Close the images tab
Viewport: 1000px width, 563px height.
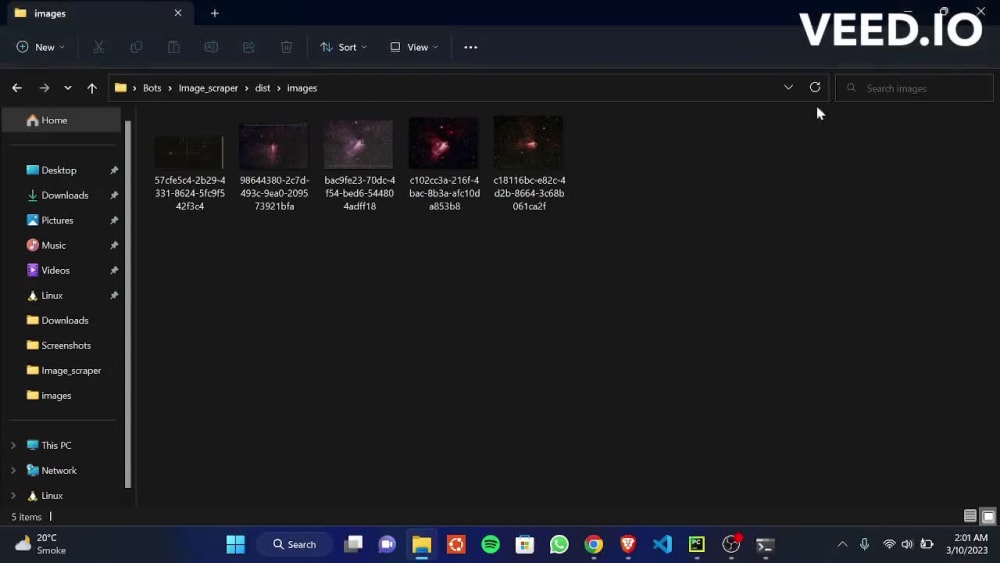[178, 13]
